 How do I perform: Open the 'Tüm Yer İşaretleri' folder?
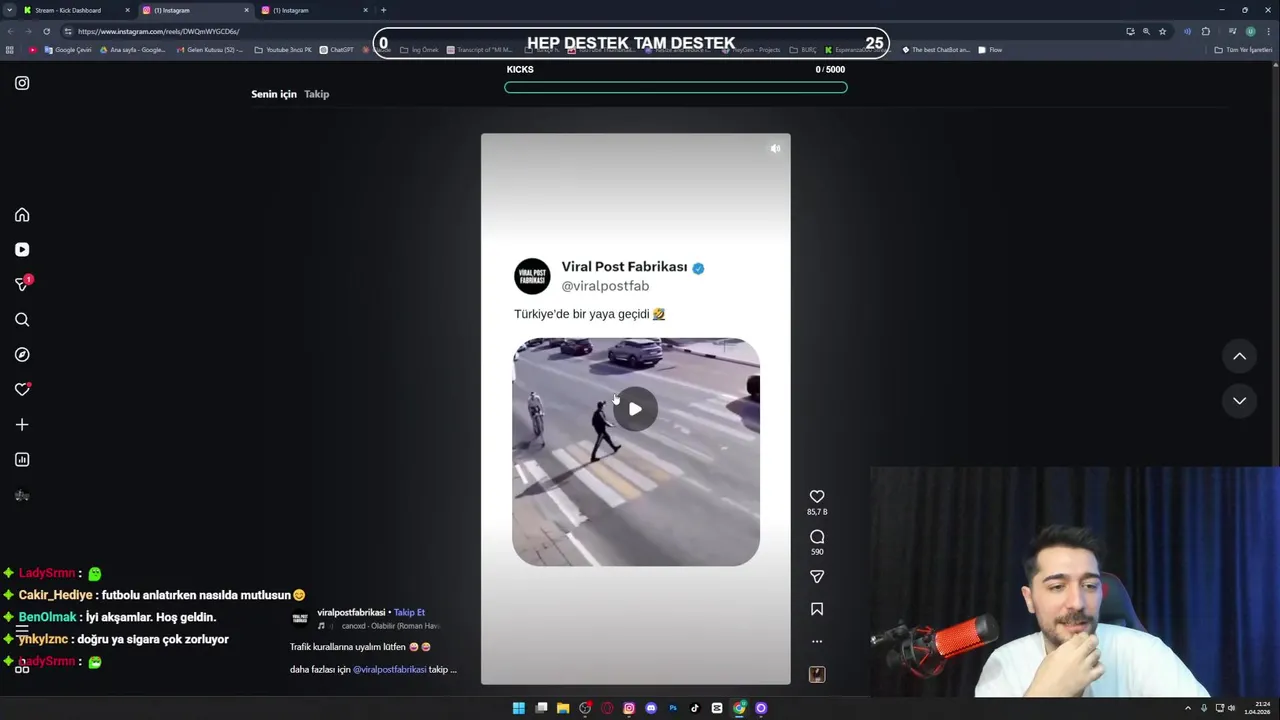point(1243,50)
